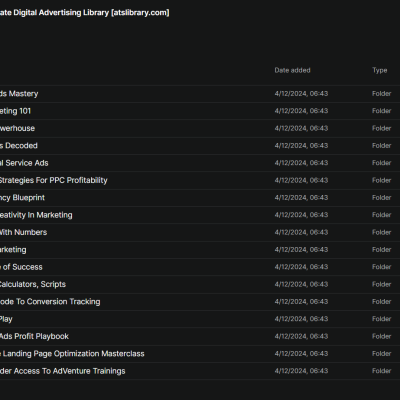The width and height of the screenshot is (400, 400).
Task: Click the date cell in 'AdVenture Trainings' row
Action: [x=301, y=371]
